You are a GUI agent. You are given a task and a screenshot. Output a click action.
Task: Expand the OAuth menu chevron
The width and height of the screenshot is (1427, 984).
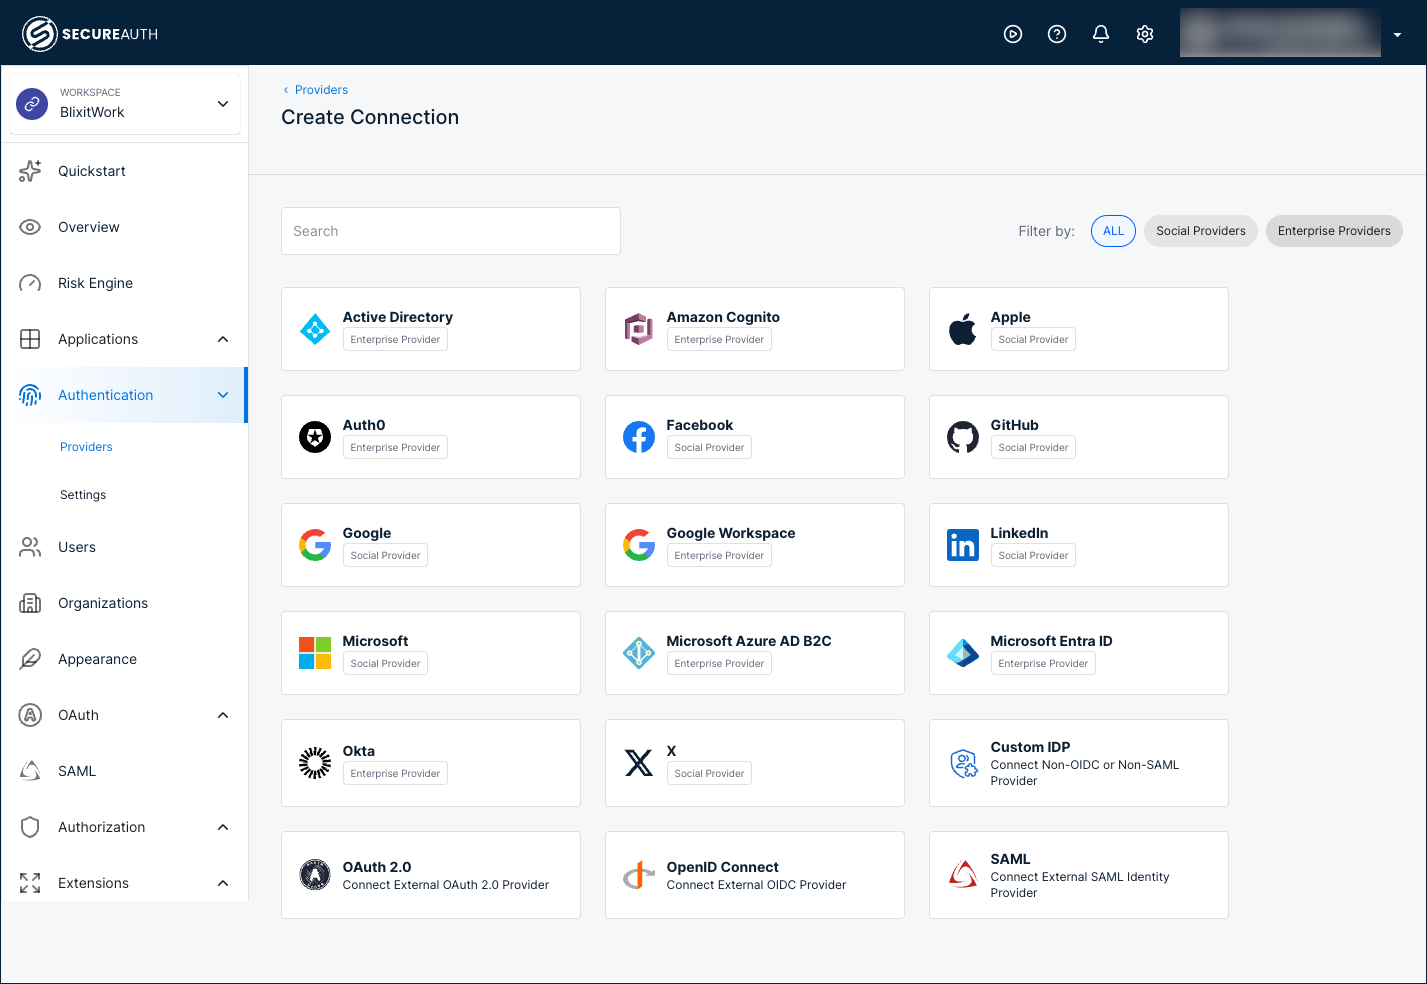point(223,715)
